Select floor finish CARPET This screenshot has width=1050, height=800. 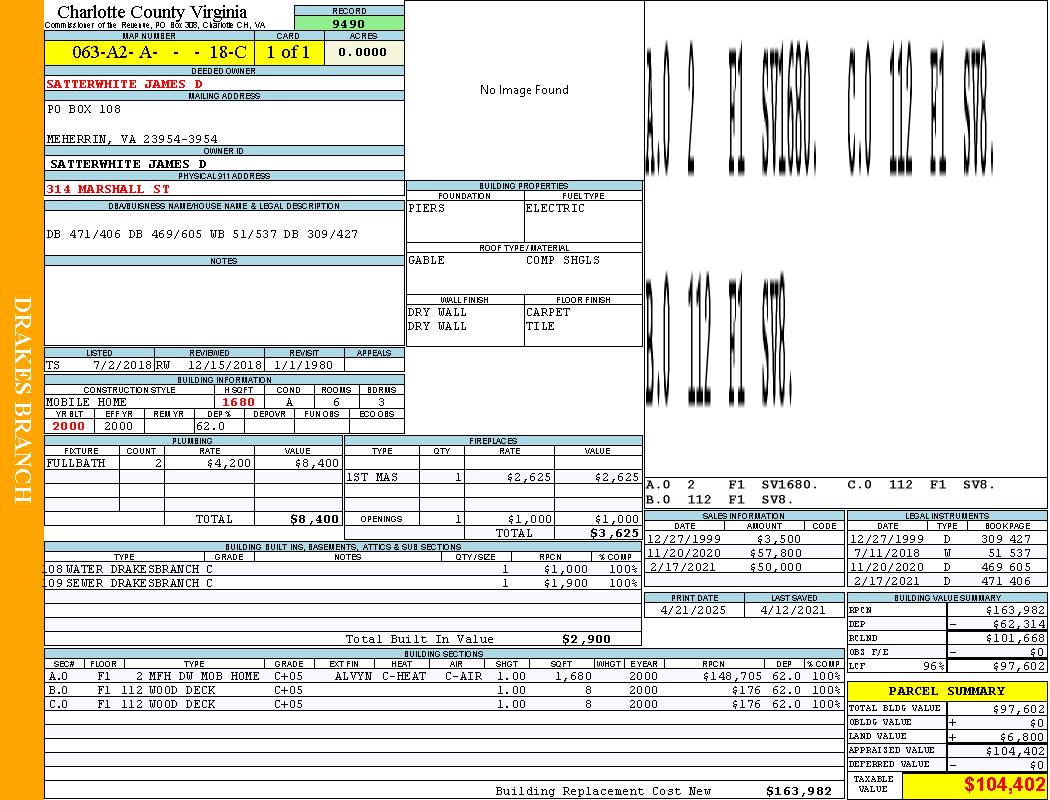[x=548, y=313]
